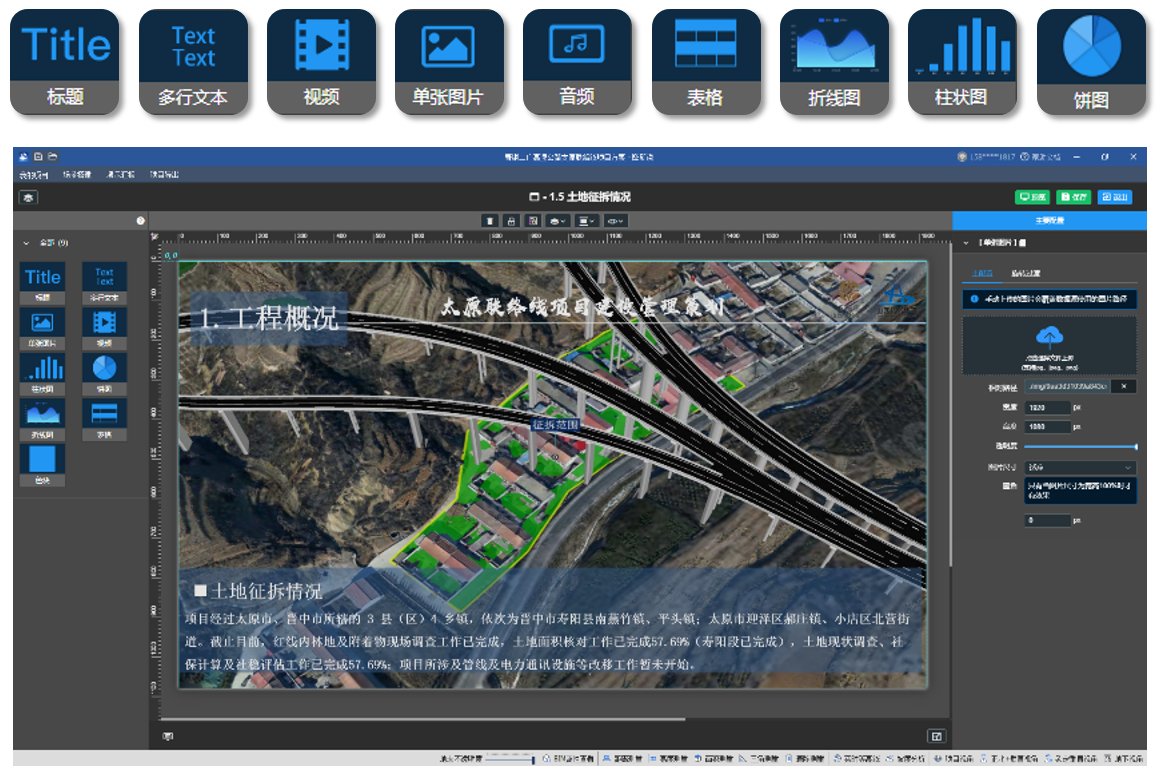Open the image fill mode dropdown
1161x772 pixels.
pyautogui.click(x=1080, y=468)
